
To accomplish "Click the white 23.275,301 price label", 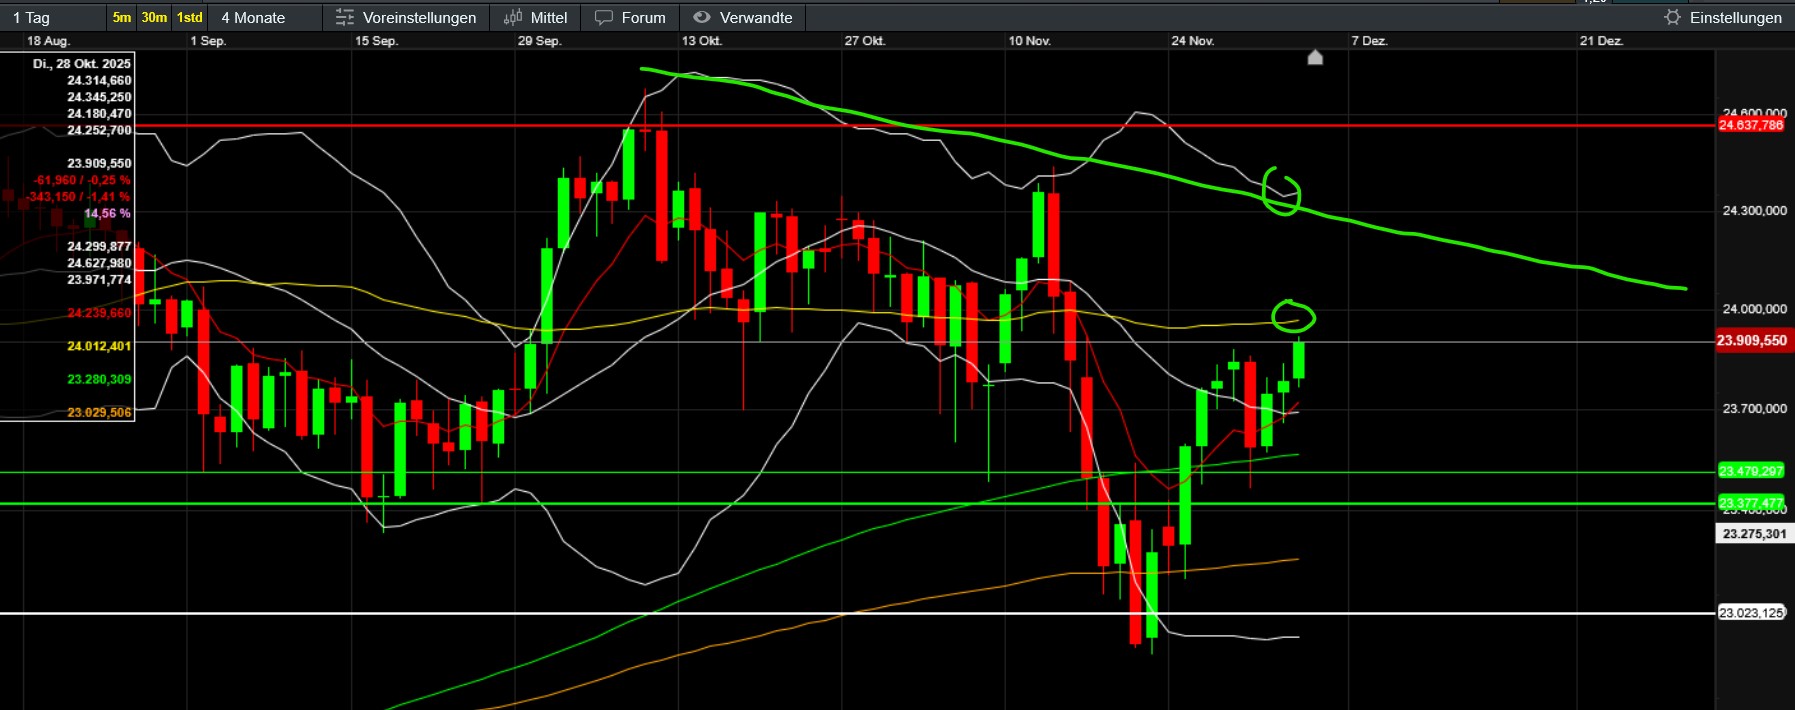I will (1754, 534).
